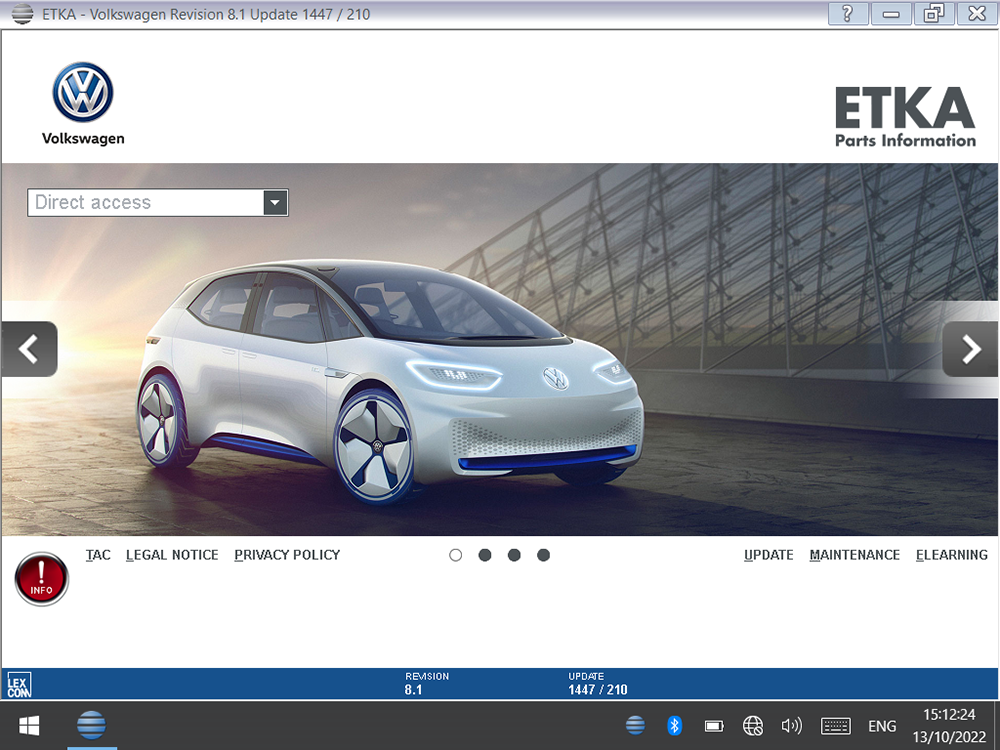
Task: Click the REVISION 8.1 status bar text
Action: coord(427,683)
